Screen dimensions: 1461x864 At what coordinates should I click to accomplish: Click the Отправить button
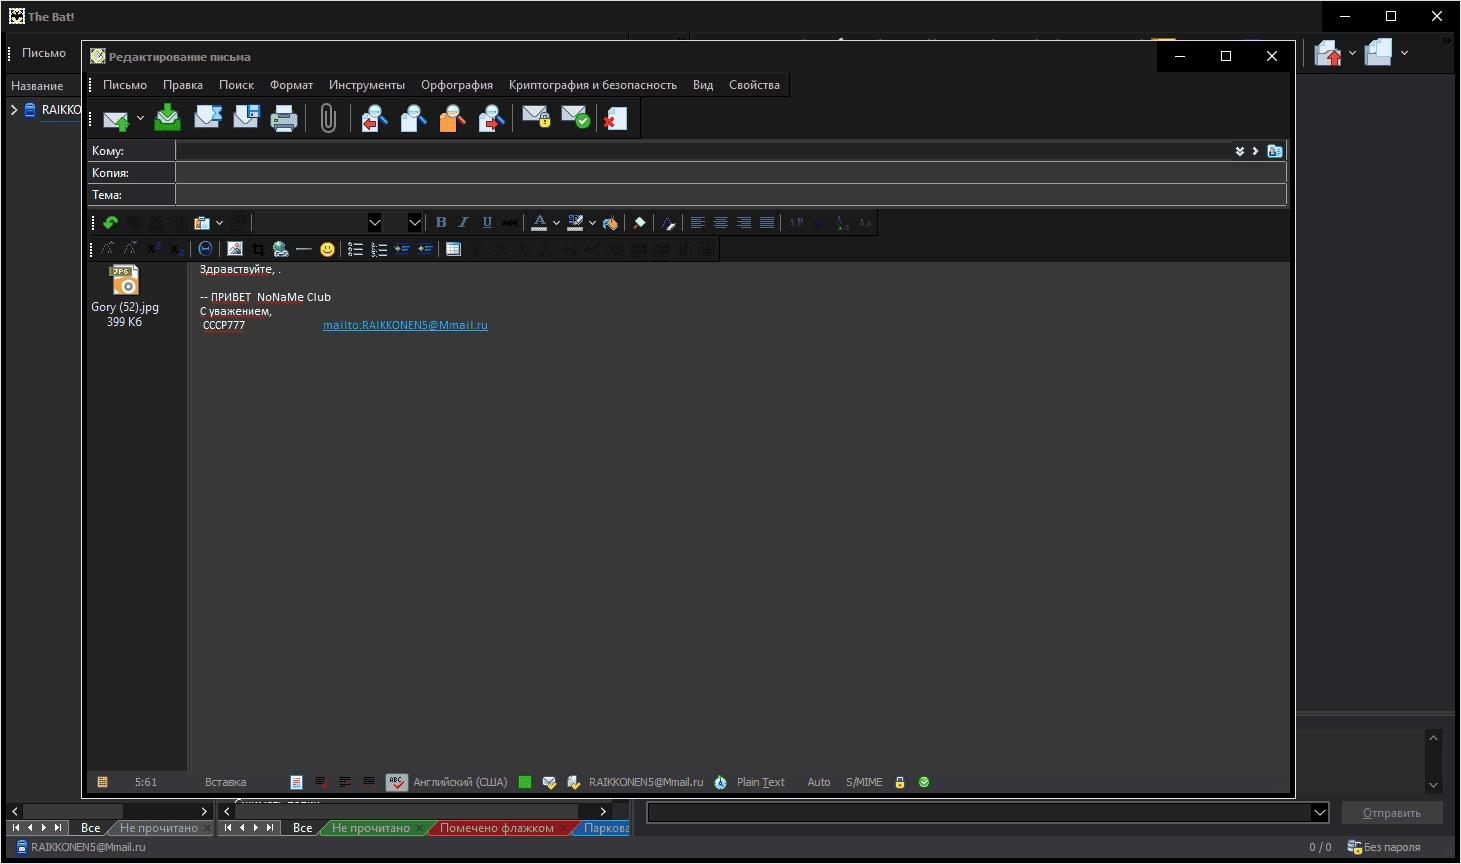tap(1391, 813)
